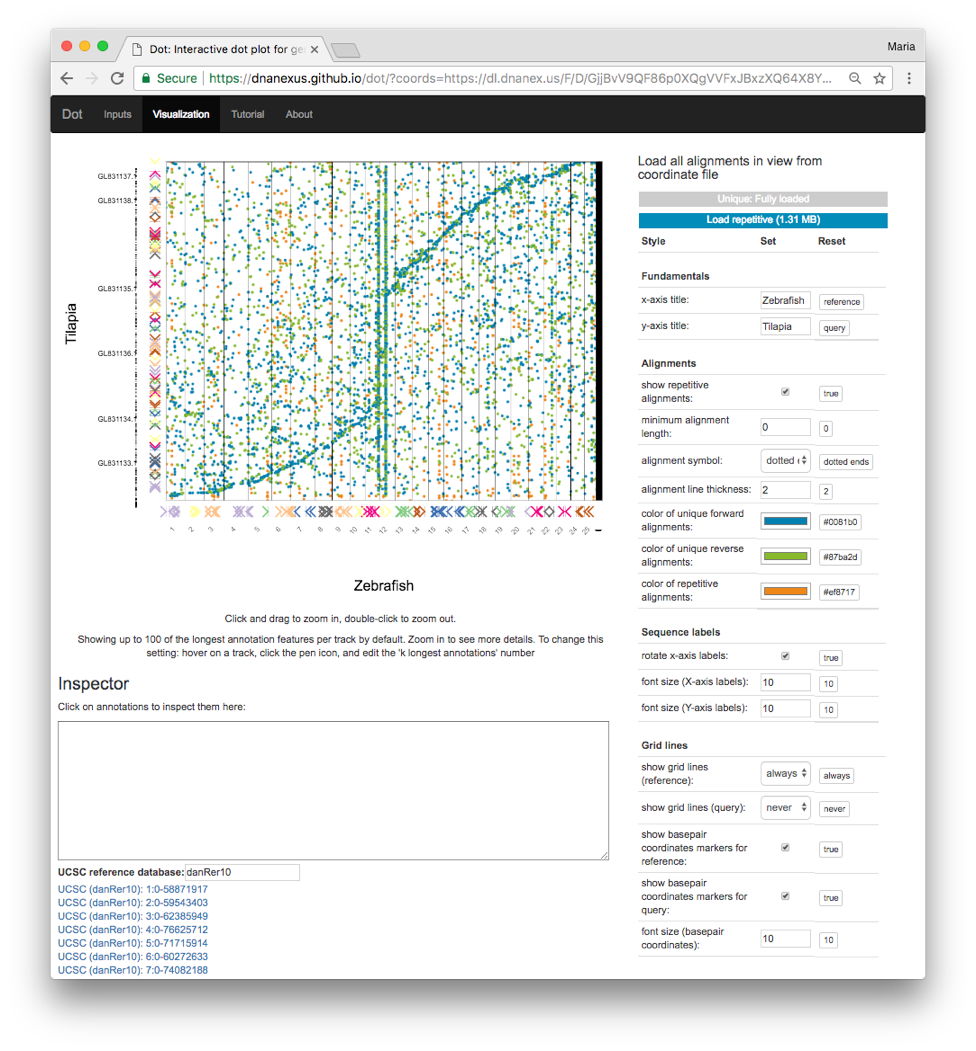Open the Tutorial tab

coord(248,114)
